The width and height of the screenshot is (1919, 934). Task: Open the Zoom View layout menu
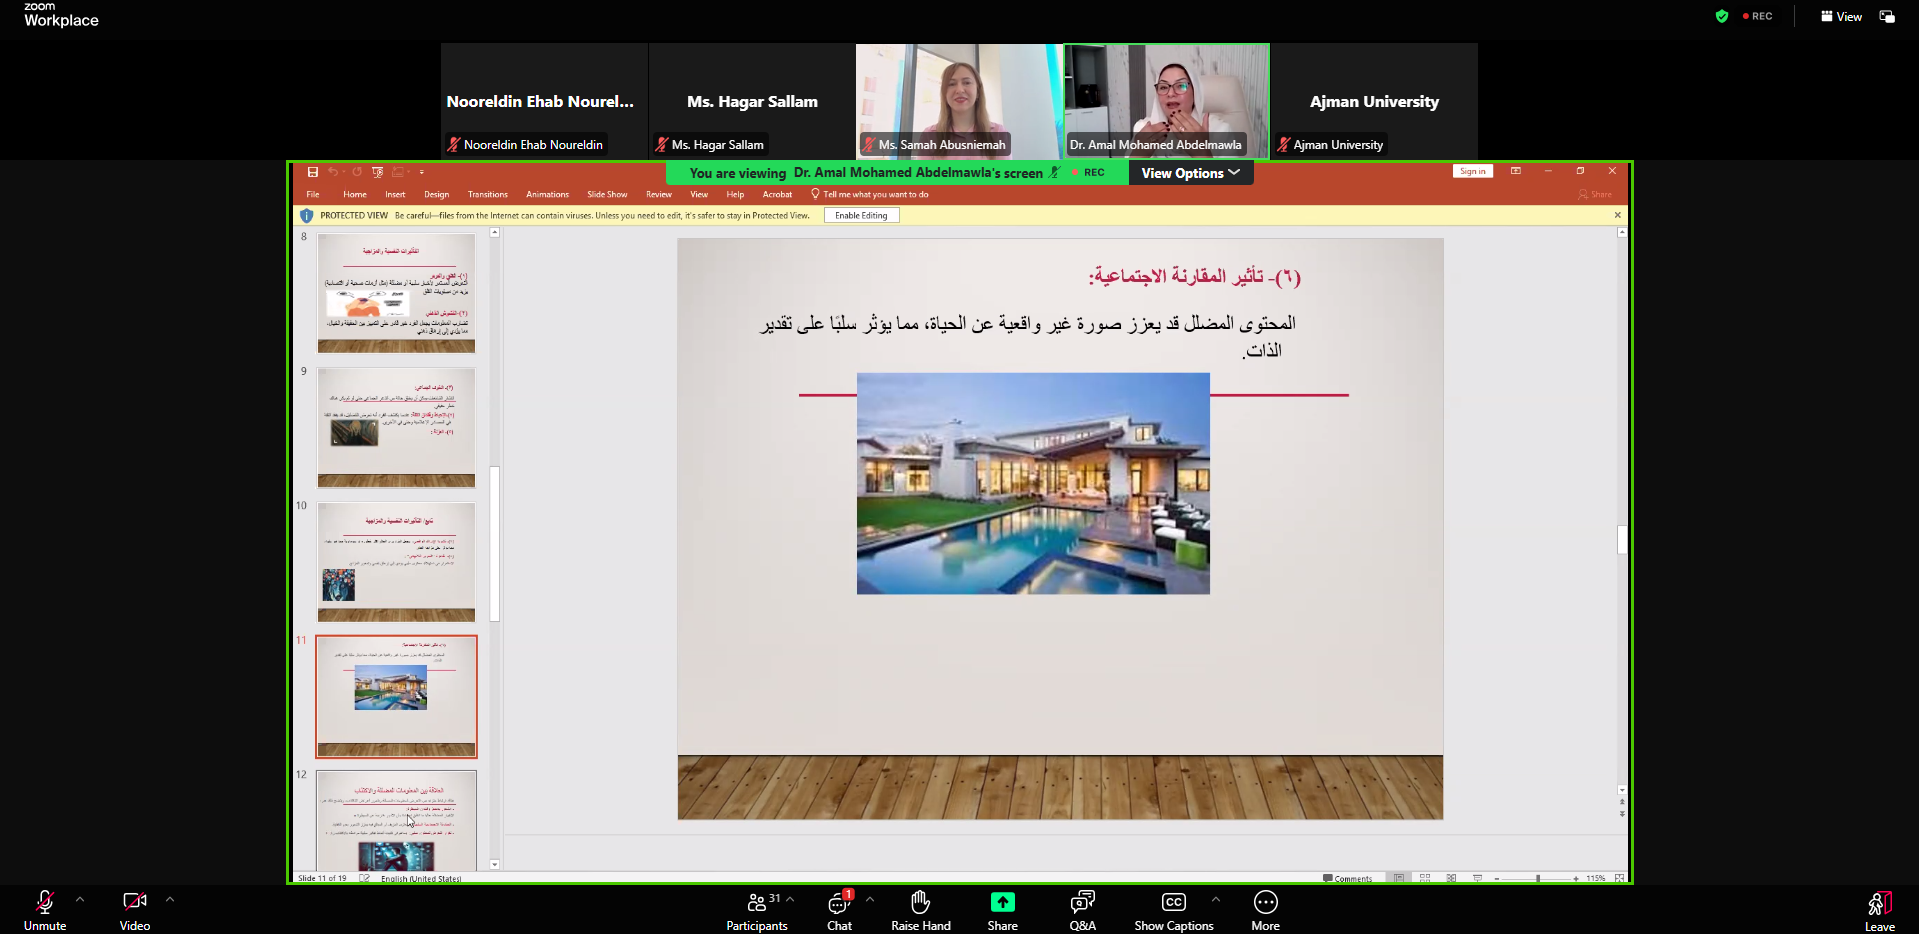pyautogui.click(x=1841, y=16)
